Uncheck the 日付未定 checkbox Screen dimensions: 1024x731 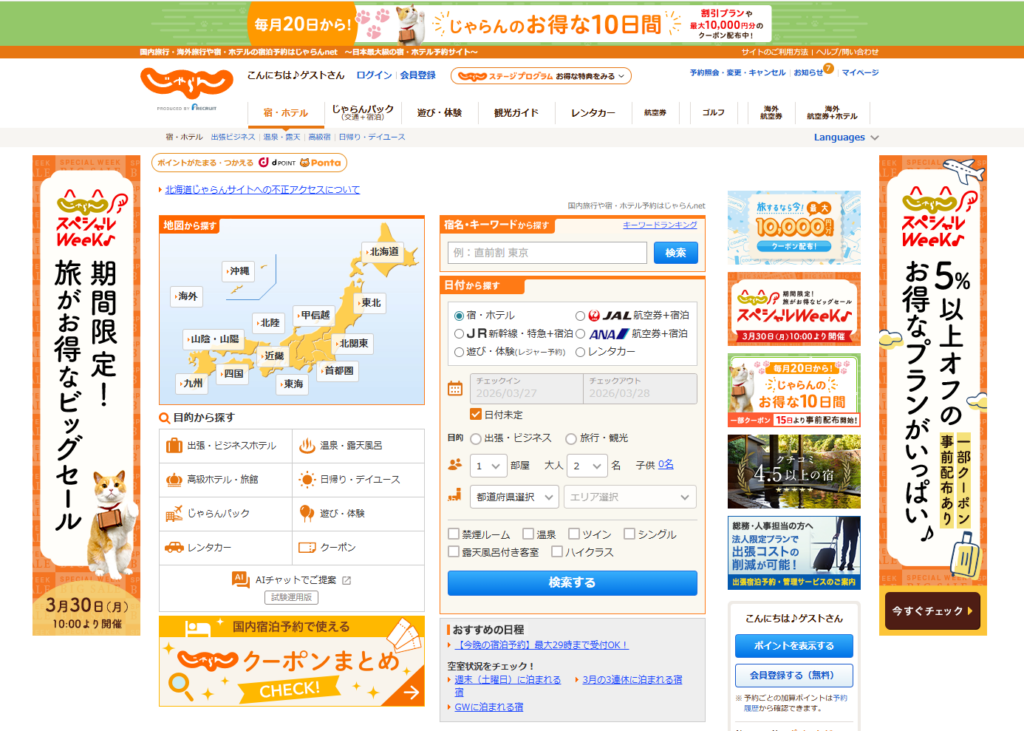(x=476, y=414)
